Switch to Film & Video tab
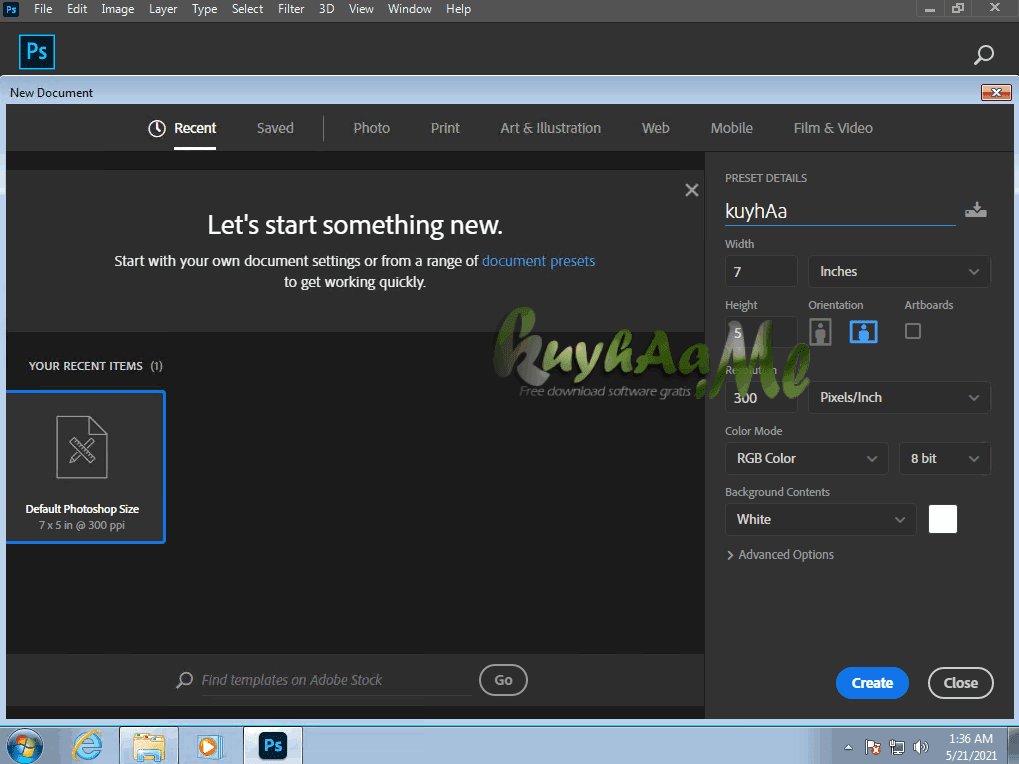The width and height of the screenshot is (1019, 764). [833, 129]
